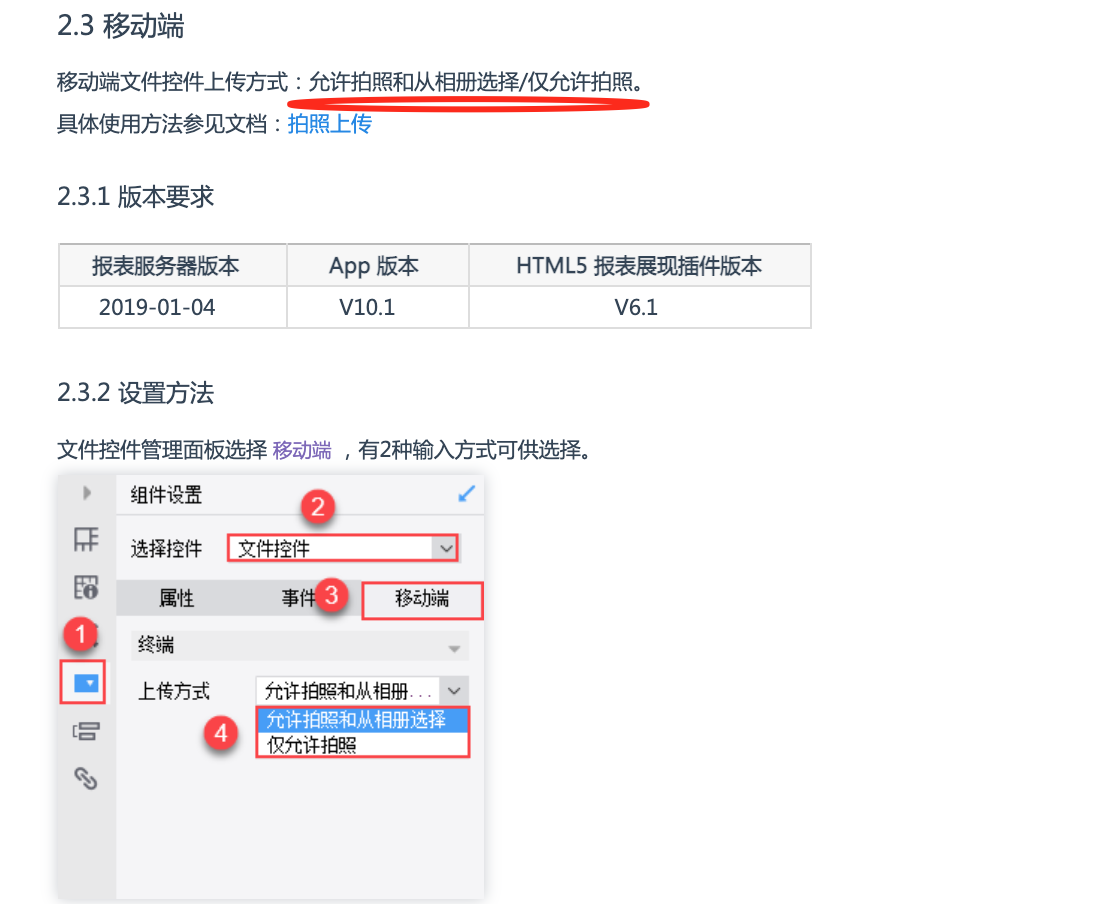Screen dimensions: 1094x904
Task: Choose 允许拍照和从相册选择 option in list
Action: point(363,720)
